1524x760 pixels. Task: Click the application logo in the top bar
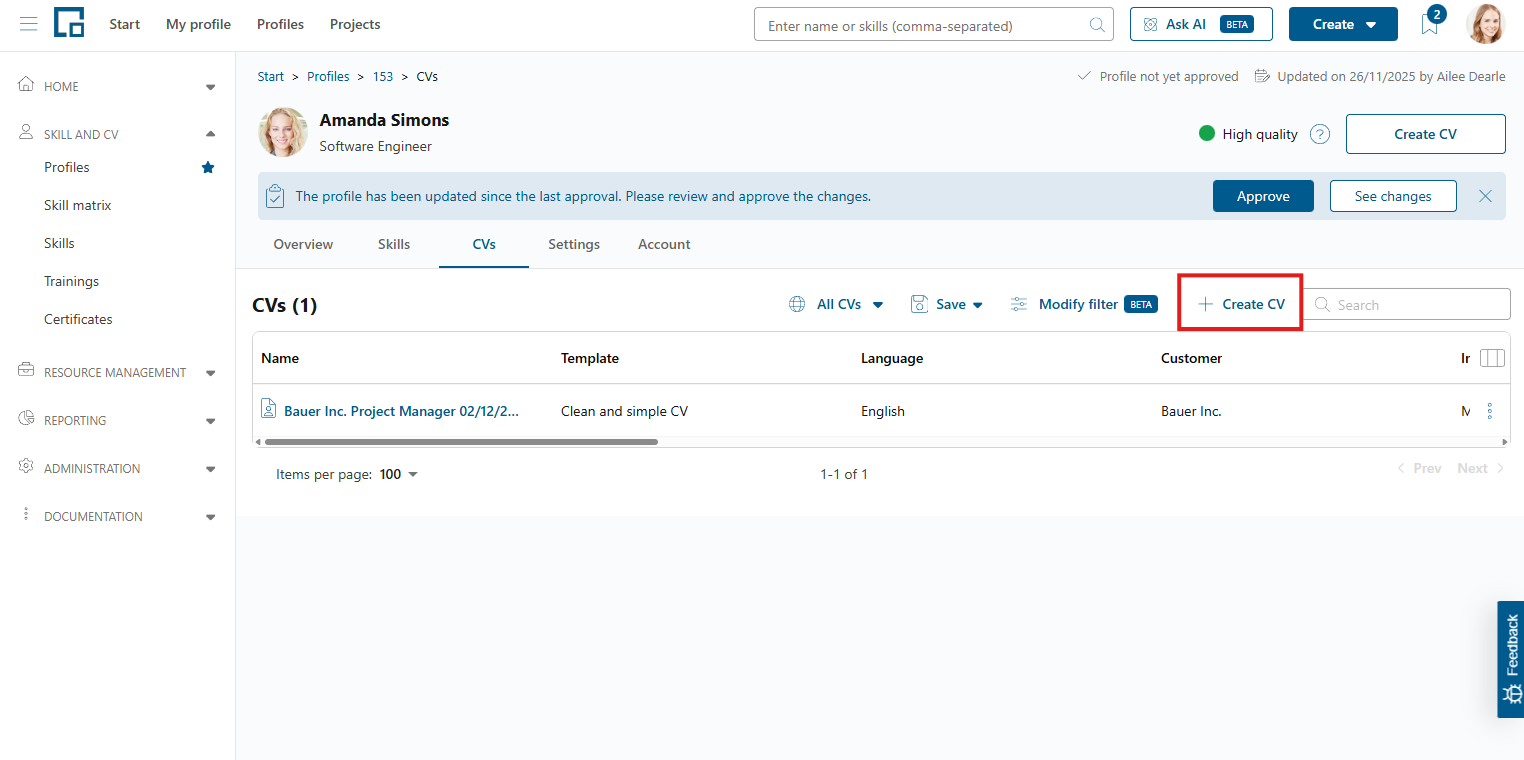click(x=69, y=23)
